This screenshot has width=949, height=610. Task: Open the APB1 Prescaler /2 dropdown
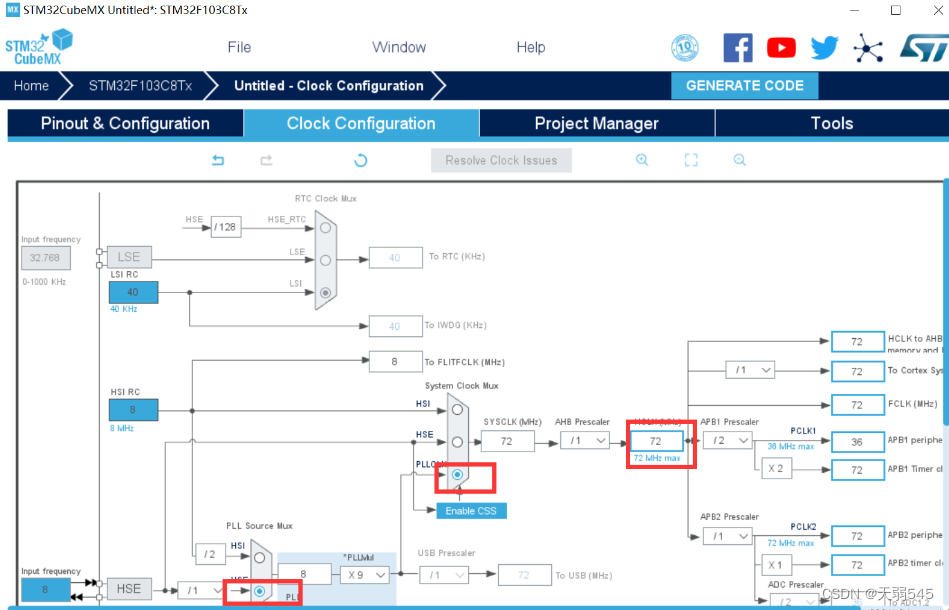coord(727,440)
